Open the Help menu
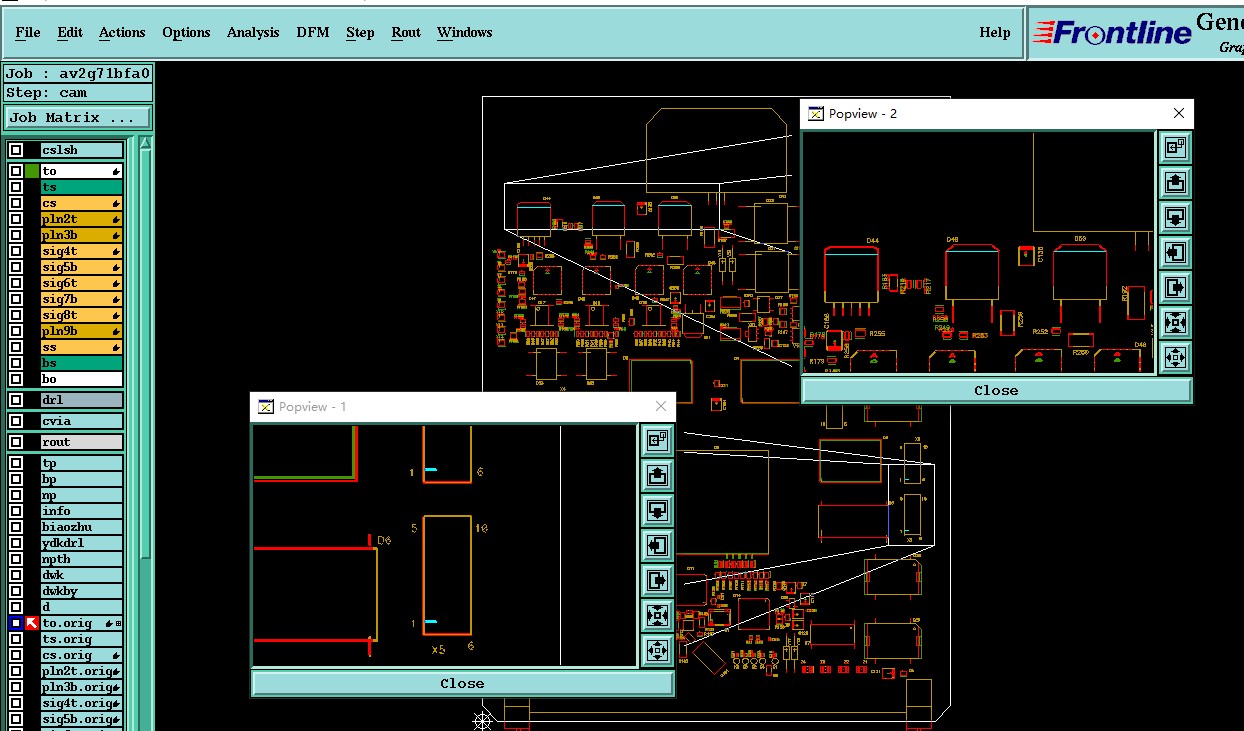 point(995,33)
